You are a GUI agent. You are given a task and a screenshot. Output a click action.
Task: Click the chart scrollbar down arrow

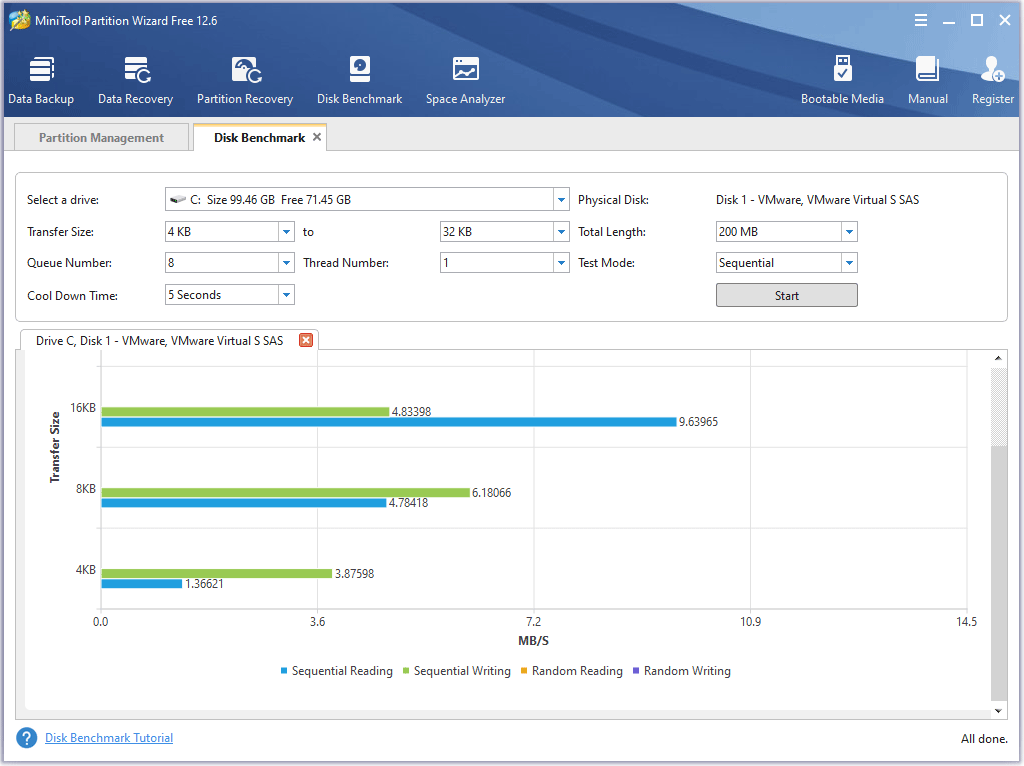coord(998,711)
